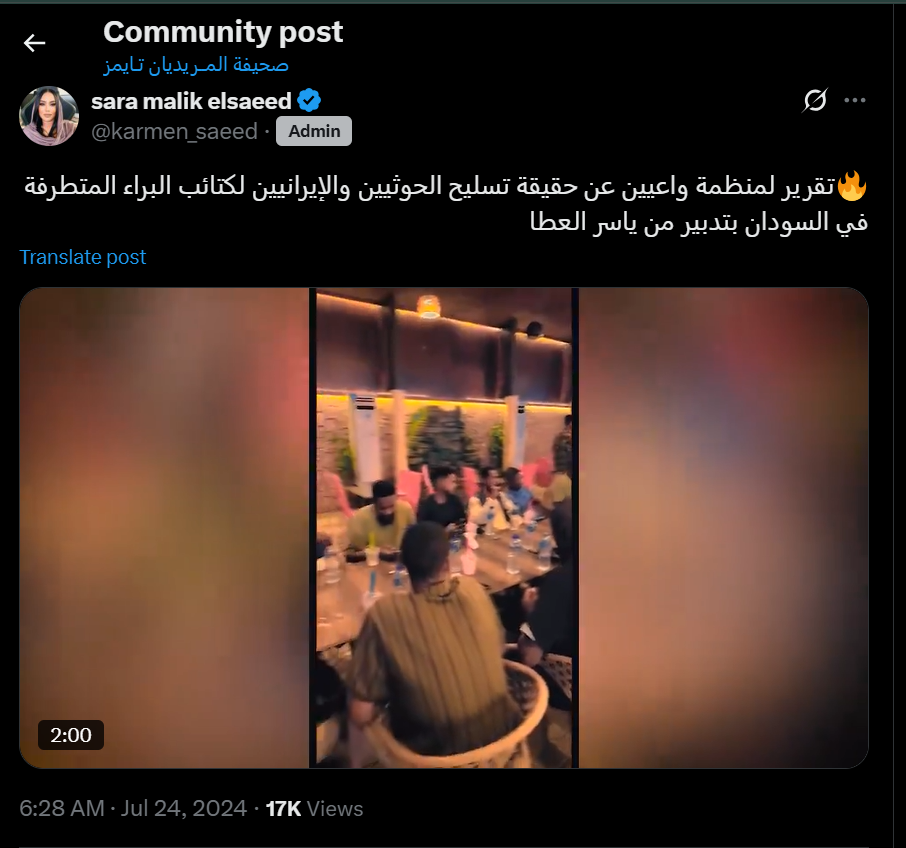Click the 2:00 video duration badge

[70, 735]
